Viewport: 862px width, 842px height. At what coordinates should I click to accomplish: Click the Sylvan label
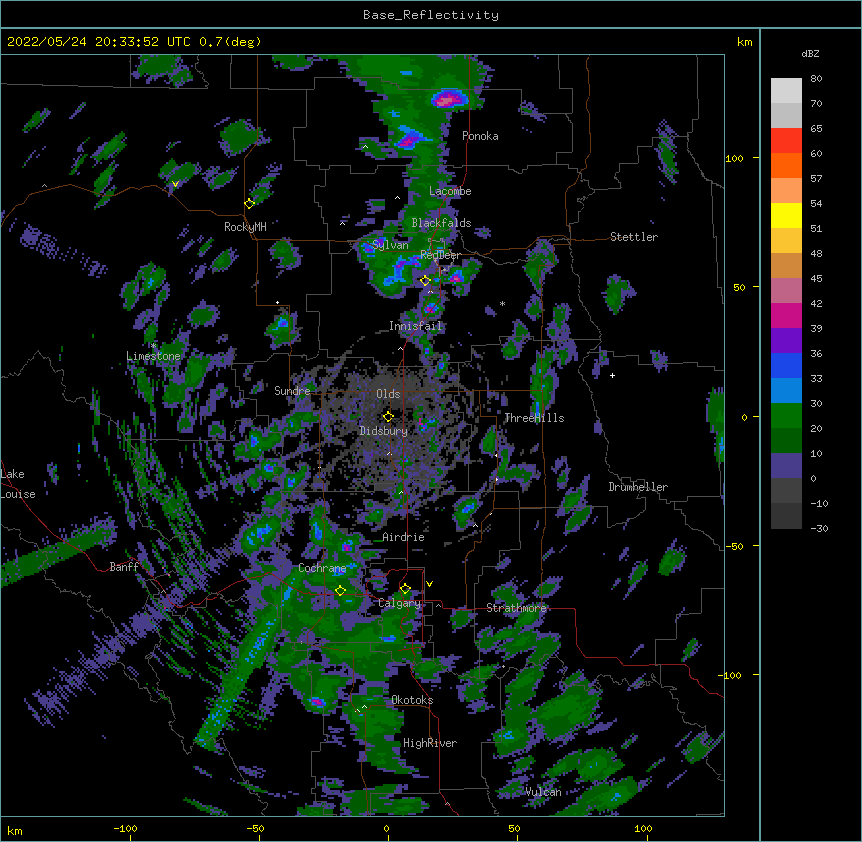pos(390,245)
